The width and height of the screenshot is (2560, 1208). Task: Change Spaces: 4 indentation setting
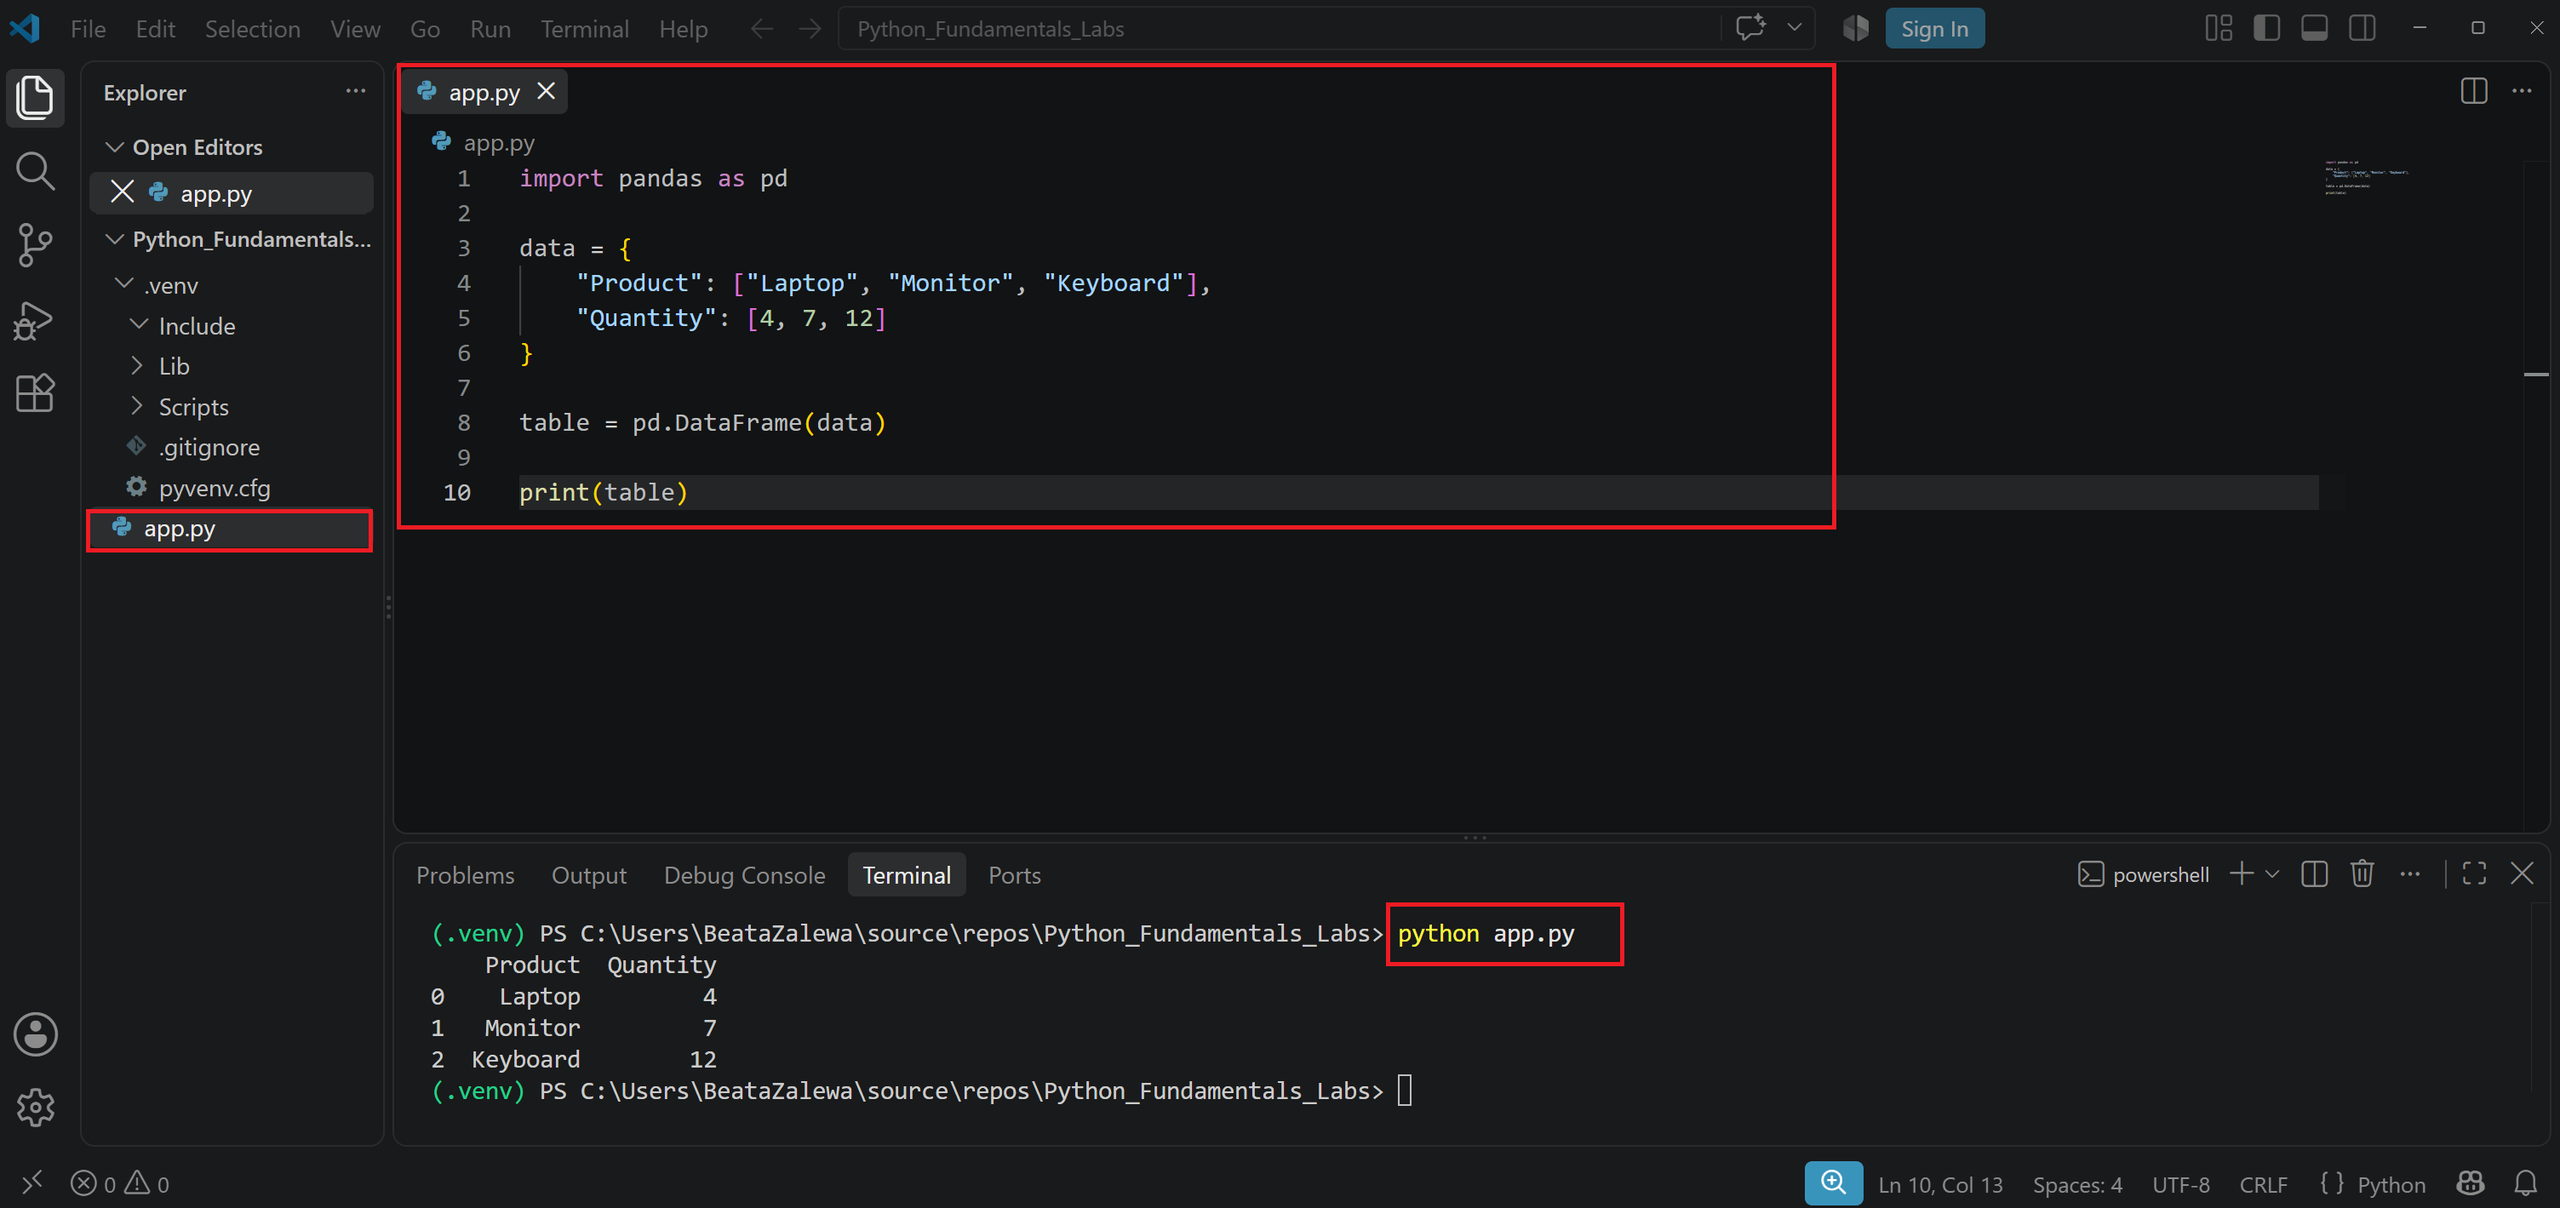pyautogui.click(x=2077, y=1184)
